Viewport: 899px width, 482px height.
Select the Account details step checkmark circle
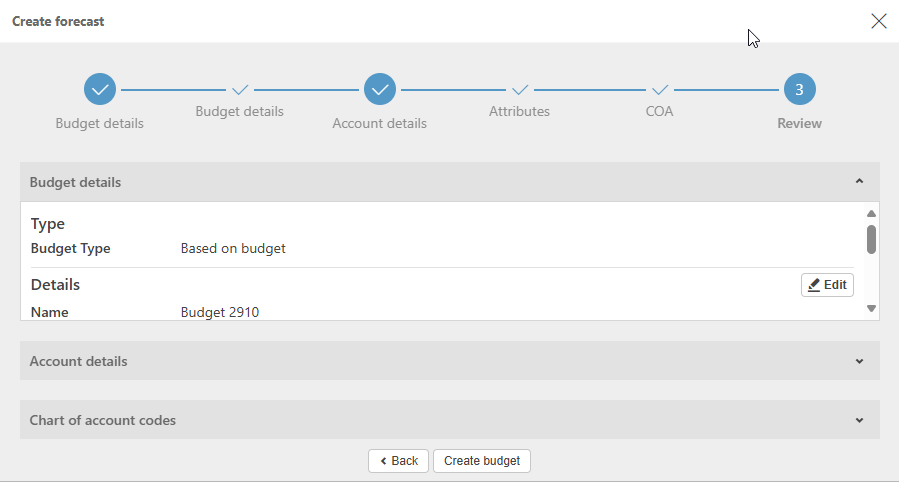[x=380, y=90]
